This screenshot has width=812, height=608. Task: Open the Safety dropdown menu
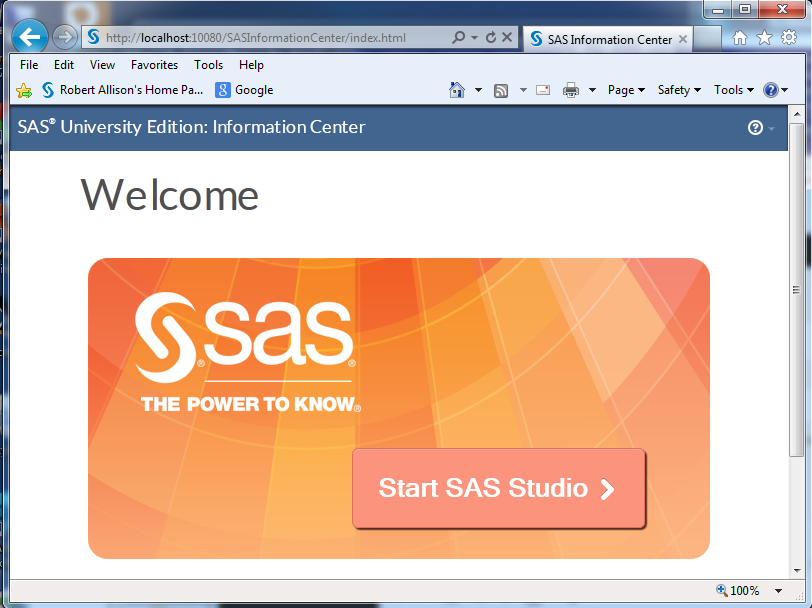click(x=679, y=90)
